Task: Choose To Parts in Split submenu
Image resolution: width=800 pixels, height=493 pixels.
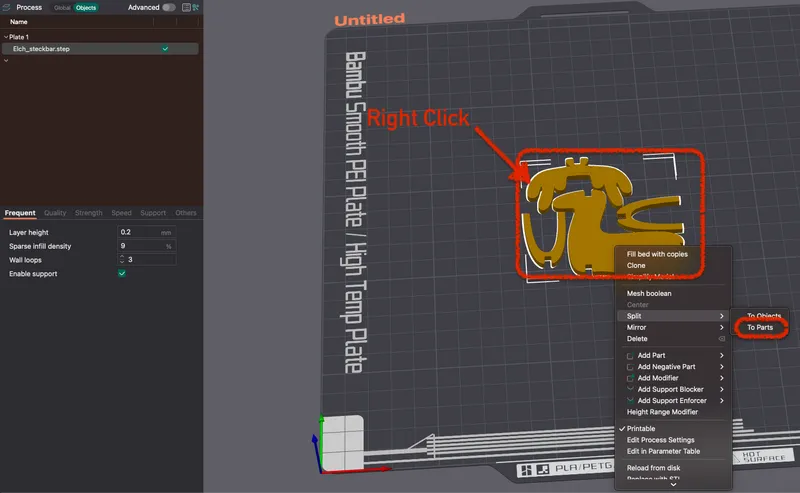Action: tap(759, 327)
